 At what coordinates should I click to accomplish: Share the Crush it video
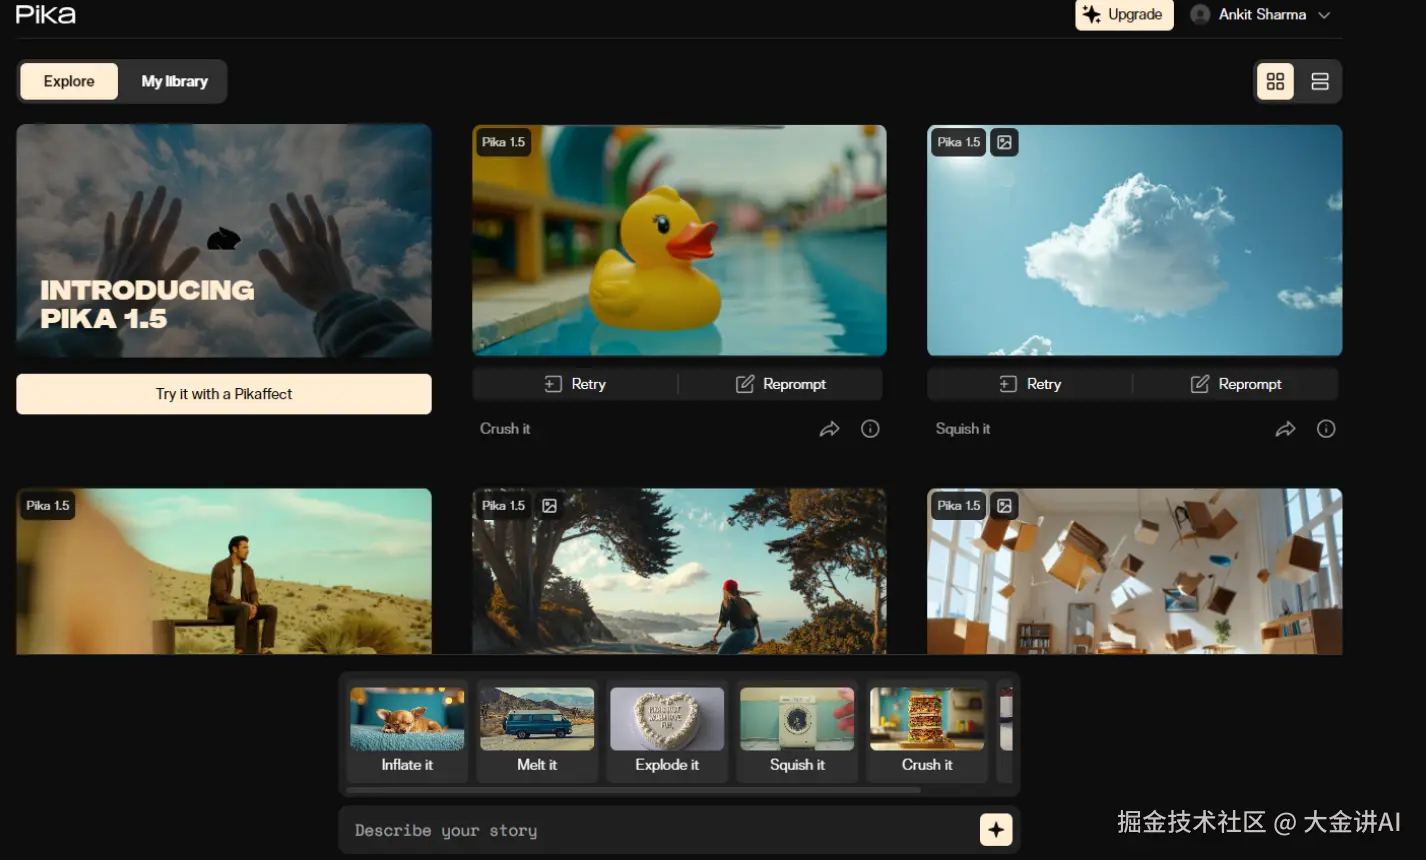pos(829,429)
